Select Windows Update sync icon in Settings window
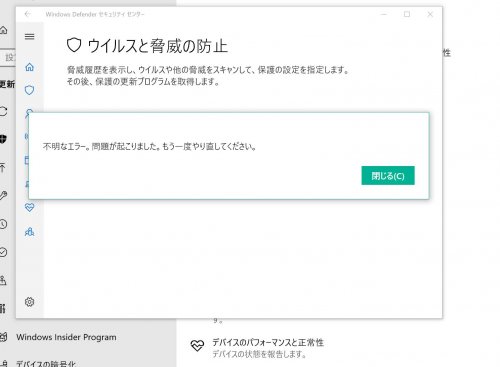The width and height of the screenshot is (500, 367). coord(3,111)
